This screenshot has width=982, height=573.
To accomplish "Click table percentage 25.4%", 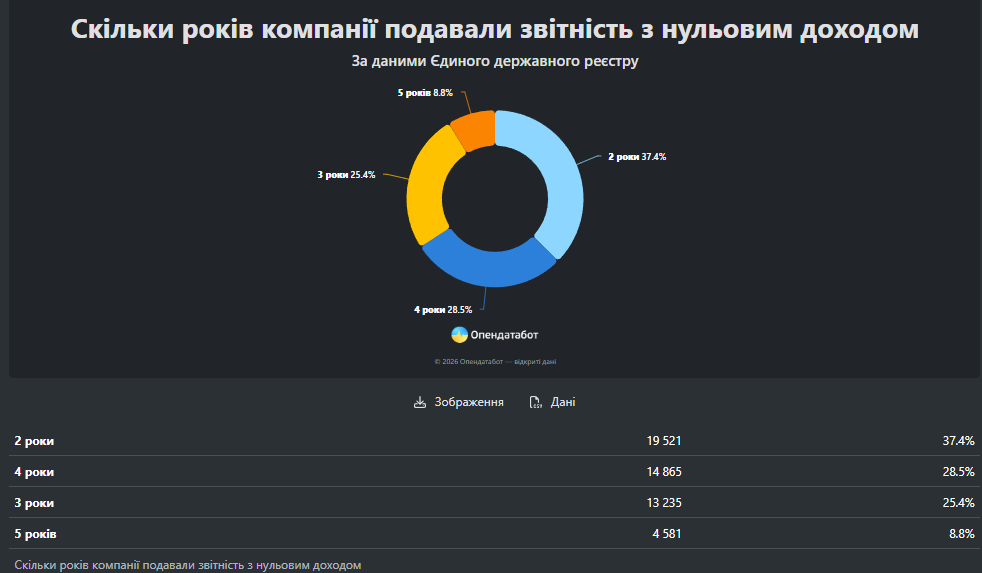I will [959, 503].
